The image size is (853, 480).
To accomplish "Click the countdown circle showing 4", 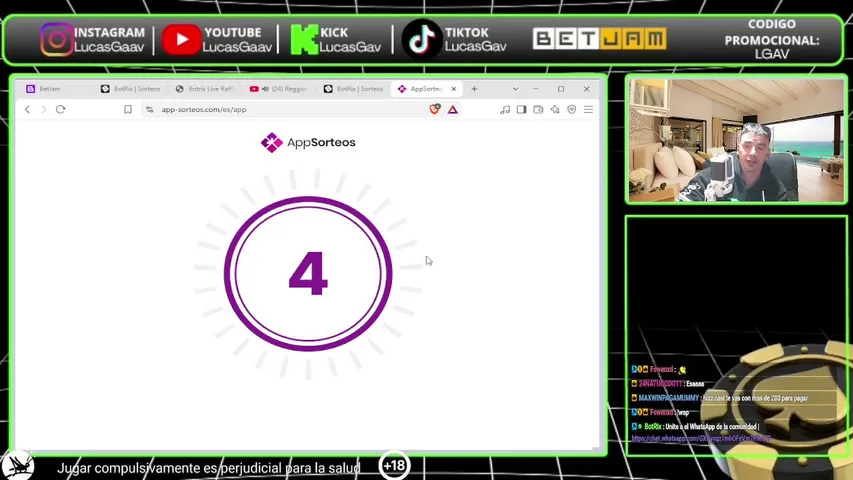I will (x=308, y=274).
